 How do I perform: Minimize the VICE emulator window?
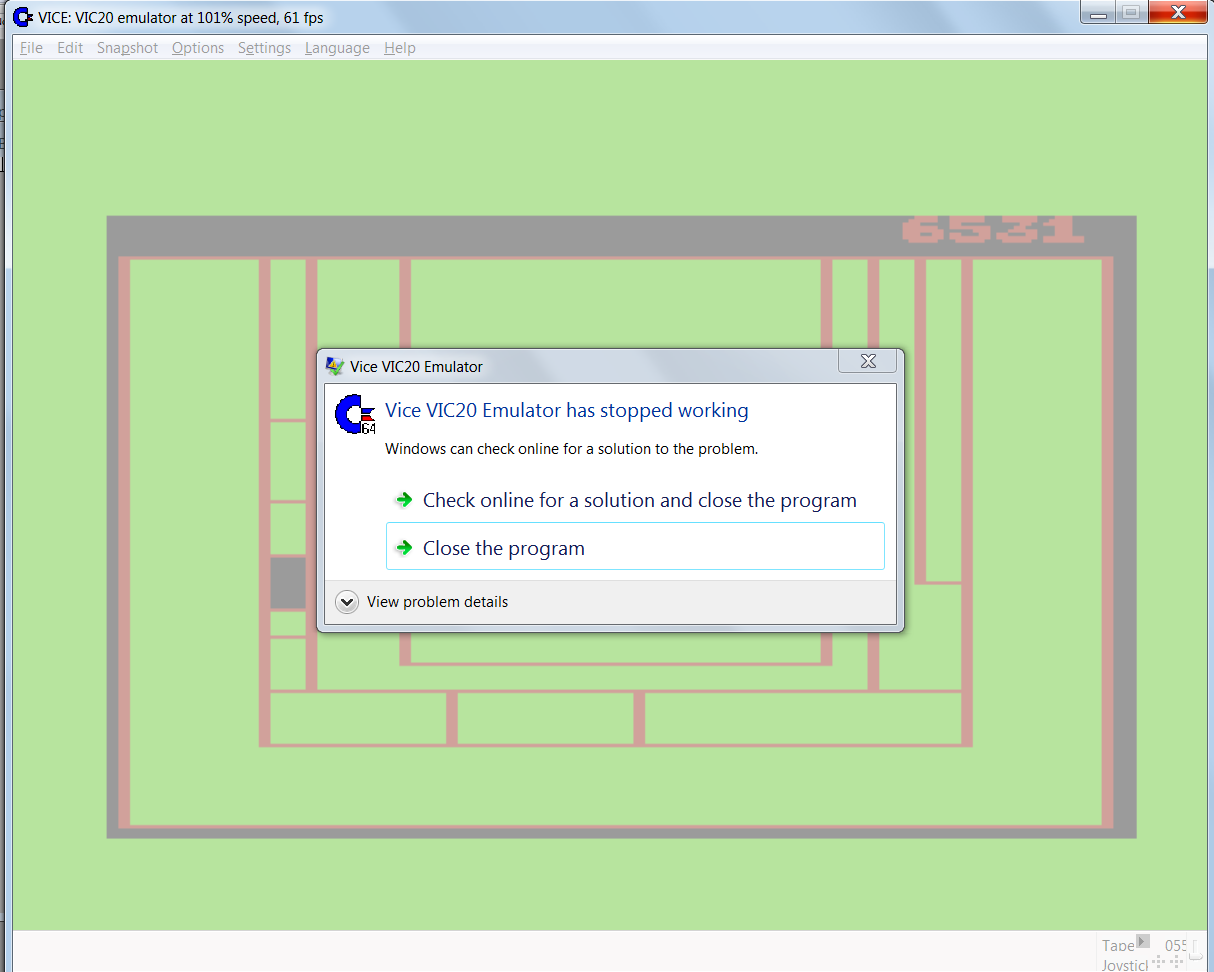coord(1100,13)
